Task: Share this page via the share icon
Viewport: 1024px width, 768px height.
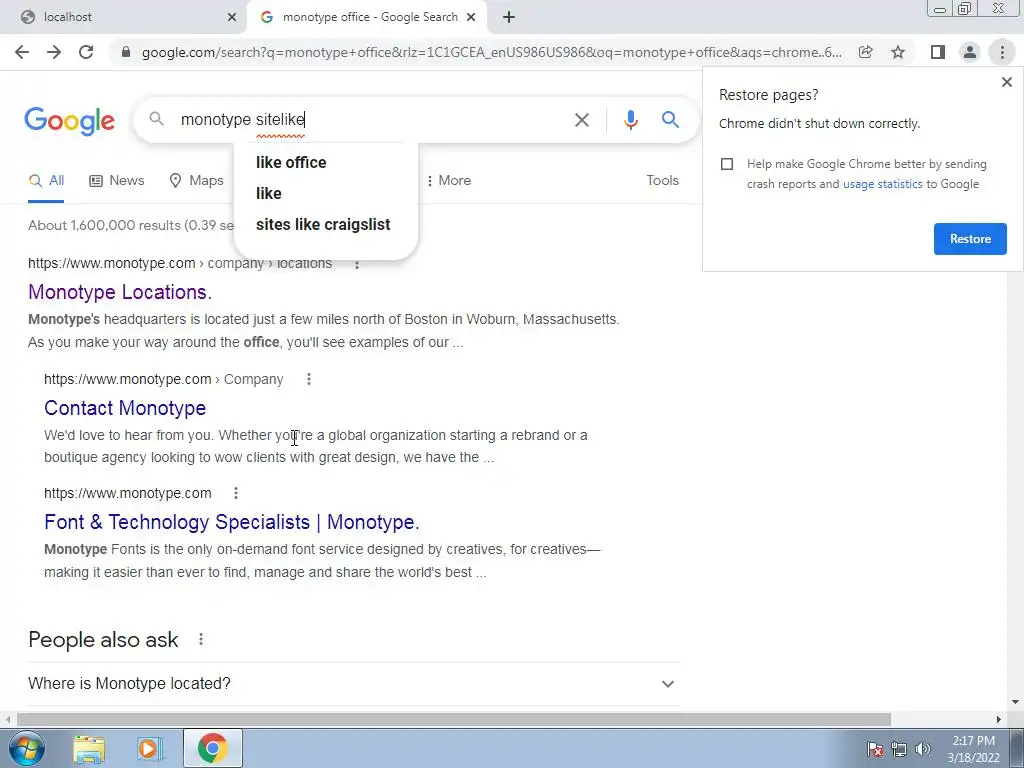Action: click(x=865, y=52)
